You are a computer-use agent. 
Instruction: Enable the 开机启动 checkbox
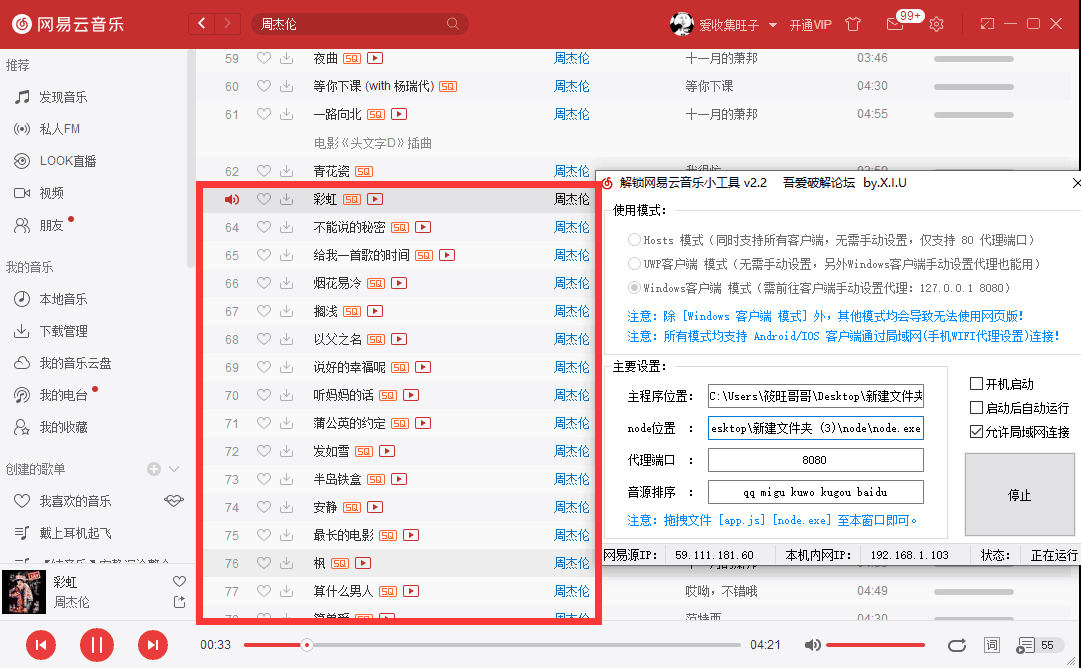[976, 383]
